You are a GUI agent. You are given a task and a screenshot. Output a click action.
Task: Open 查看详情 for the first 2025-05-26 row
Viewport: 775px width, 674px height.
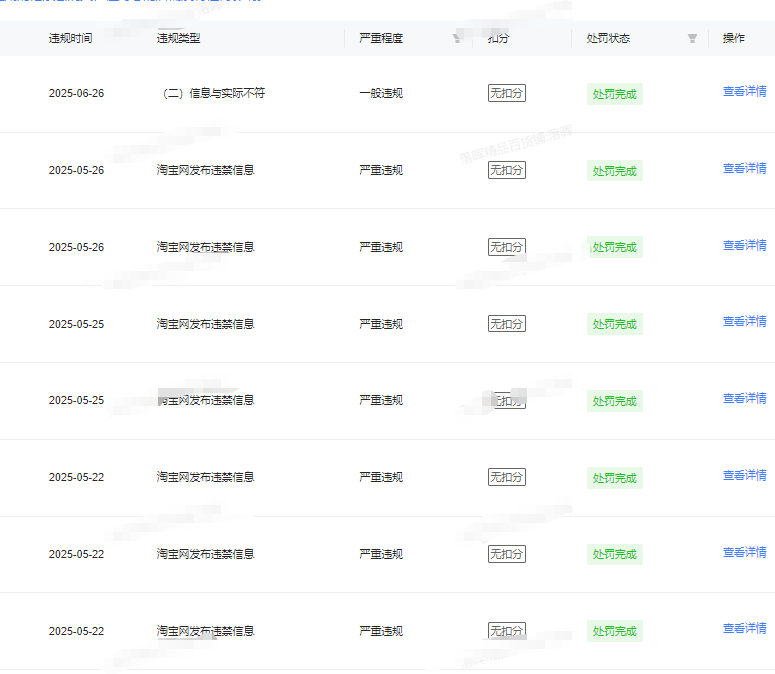(744, 169)
